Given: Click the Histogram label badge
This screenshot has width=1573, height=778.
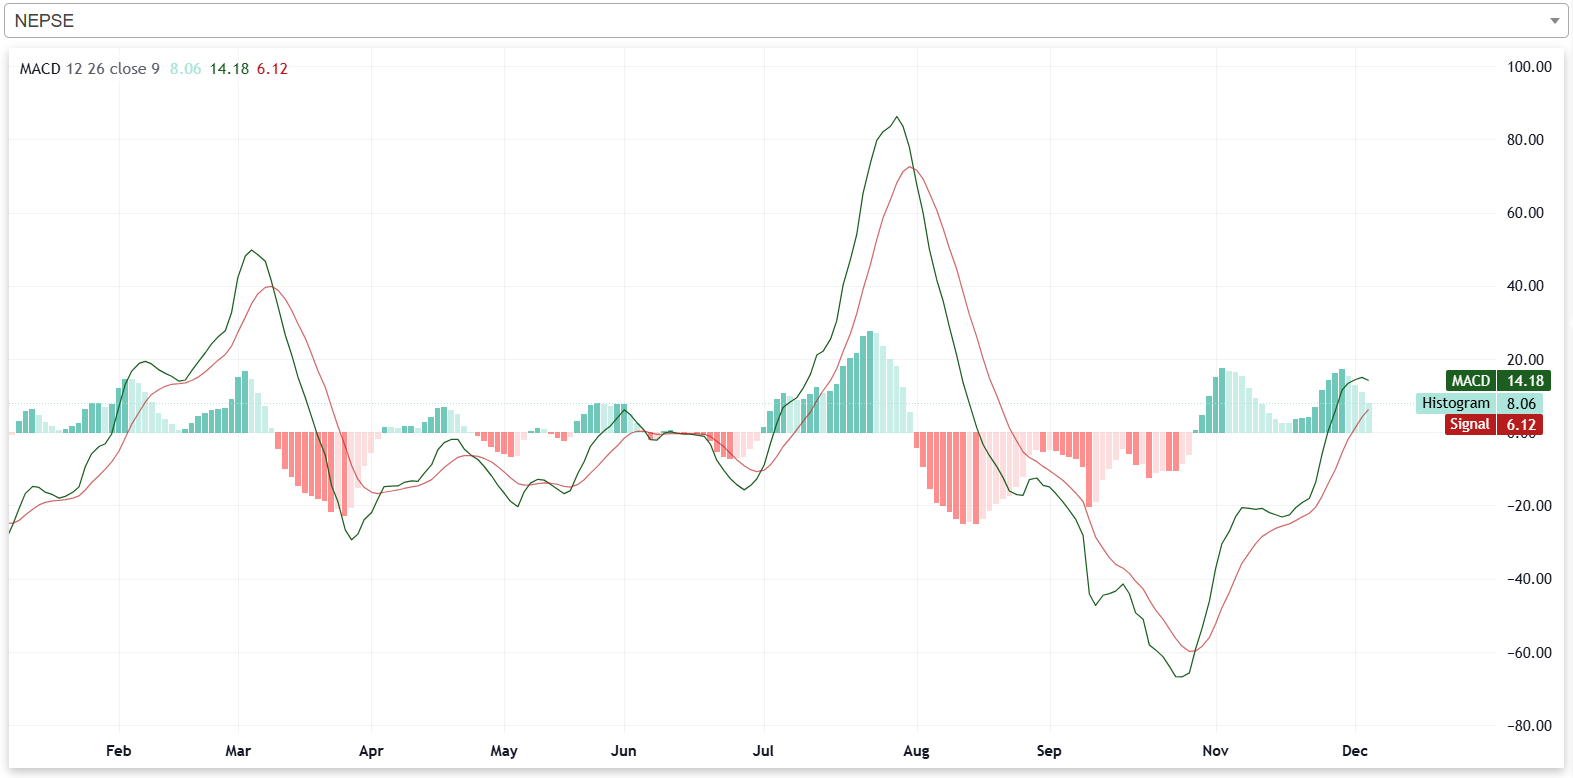Looking at the screenshot, I should point(1455,403).
